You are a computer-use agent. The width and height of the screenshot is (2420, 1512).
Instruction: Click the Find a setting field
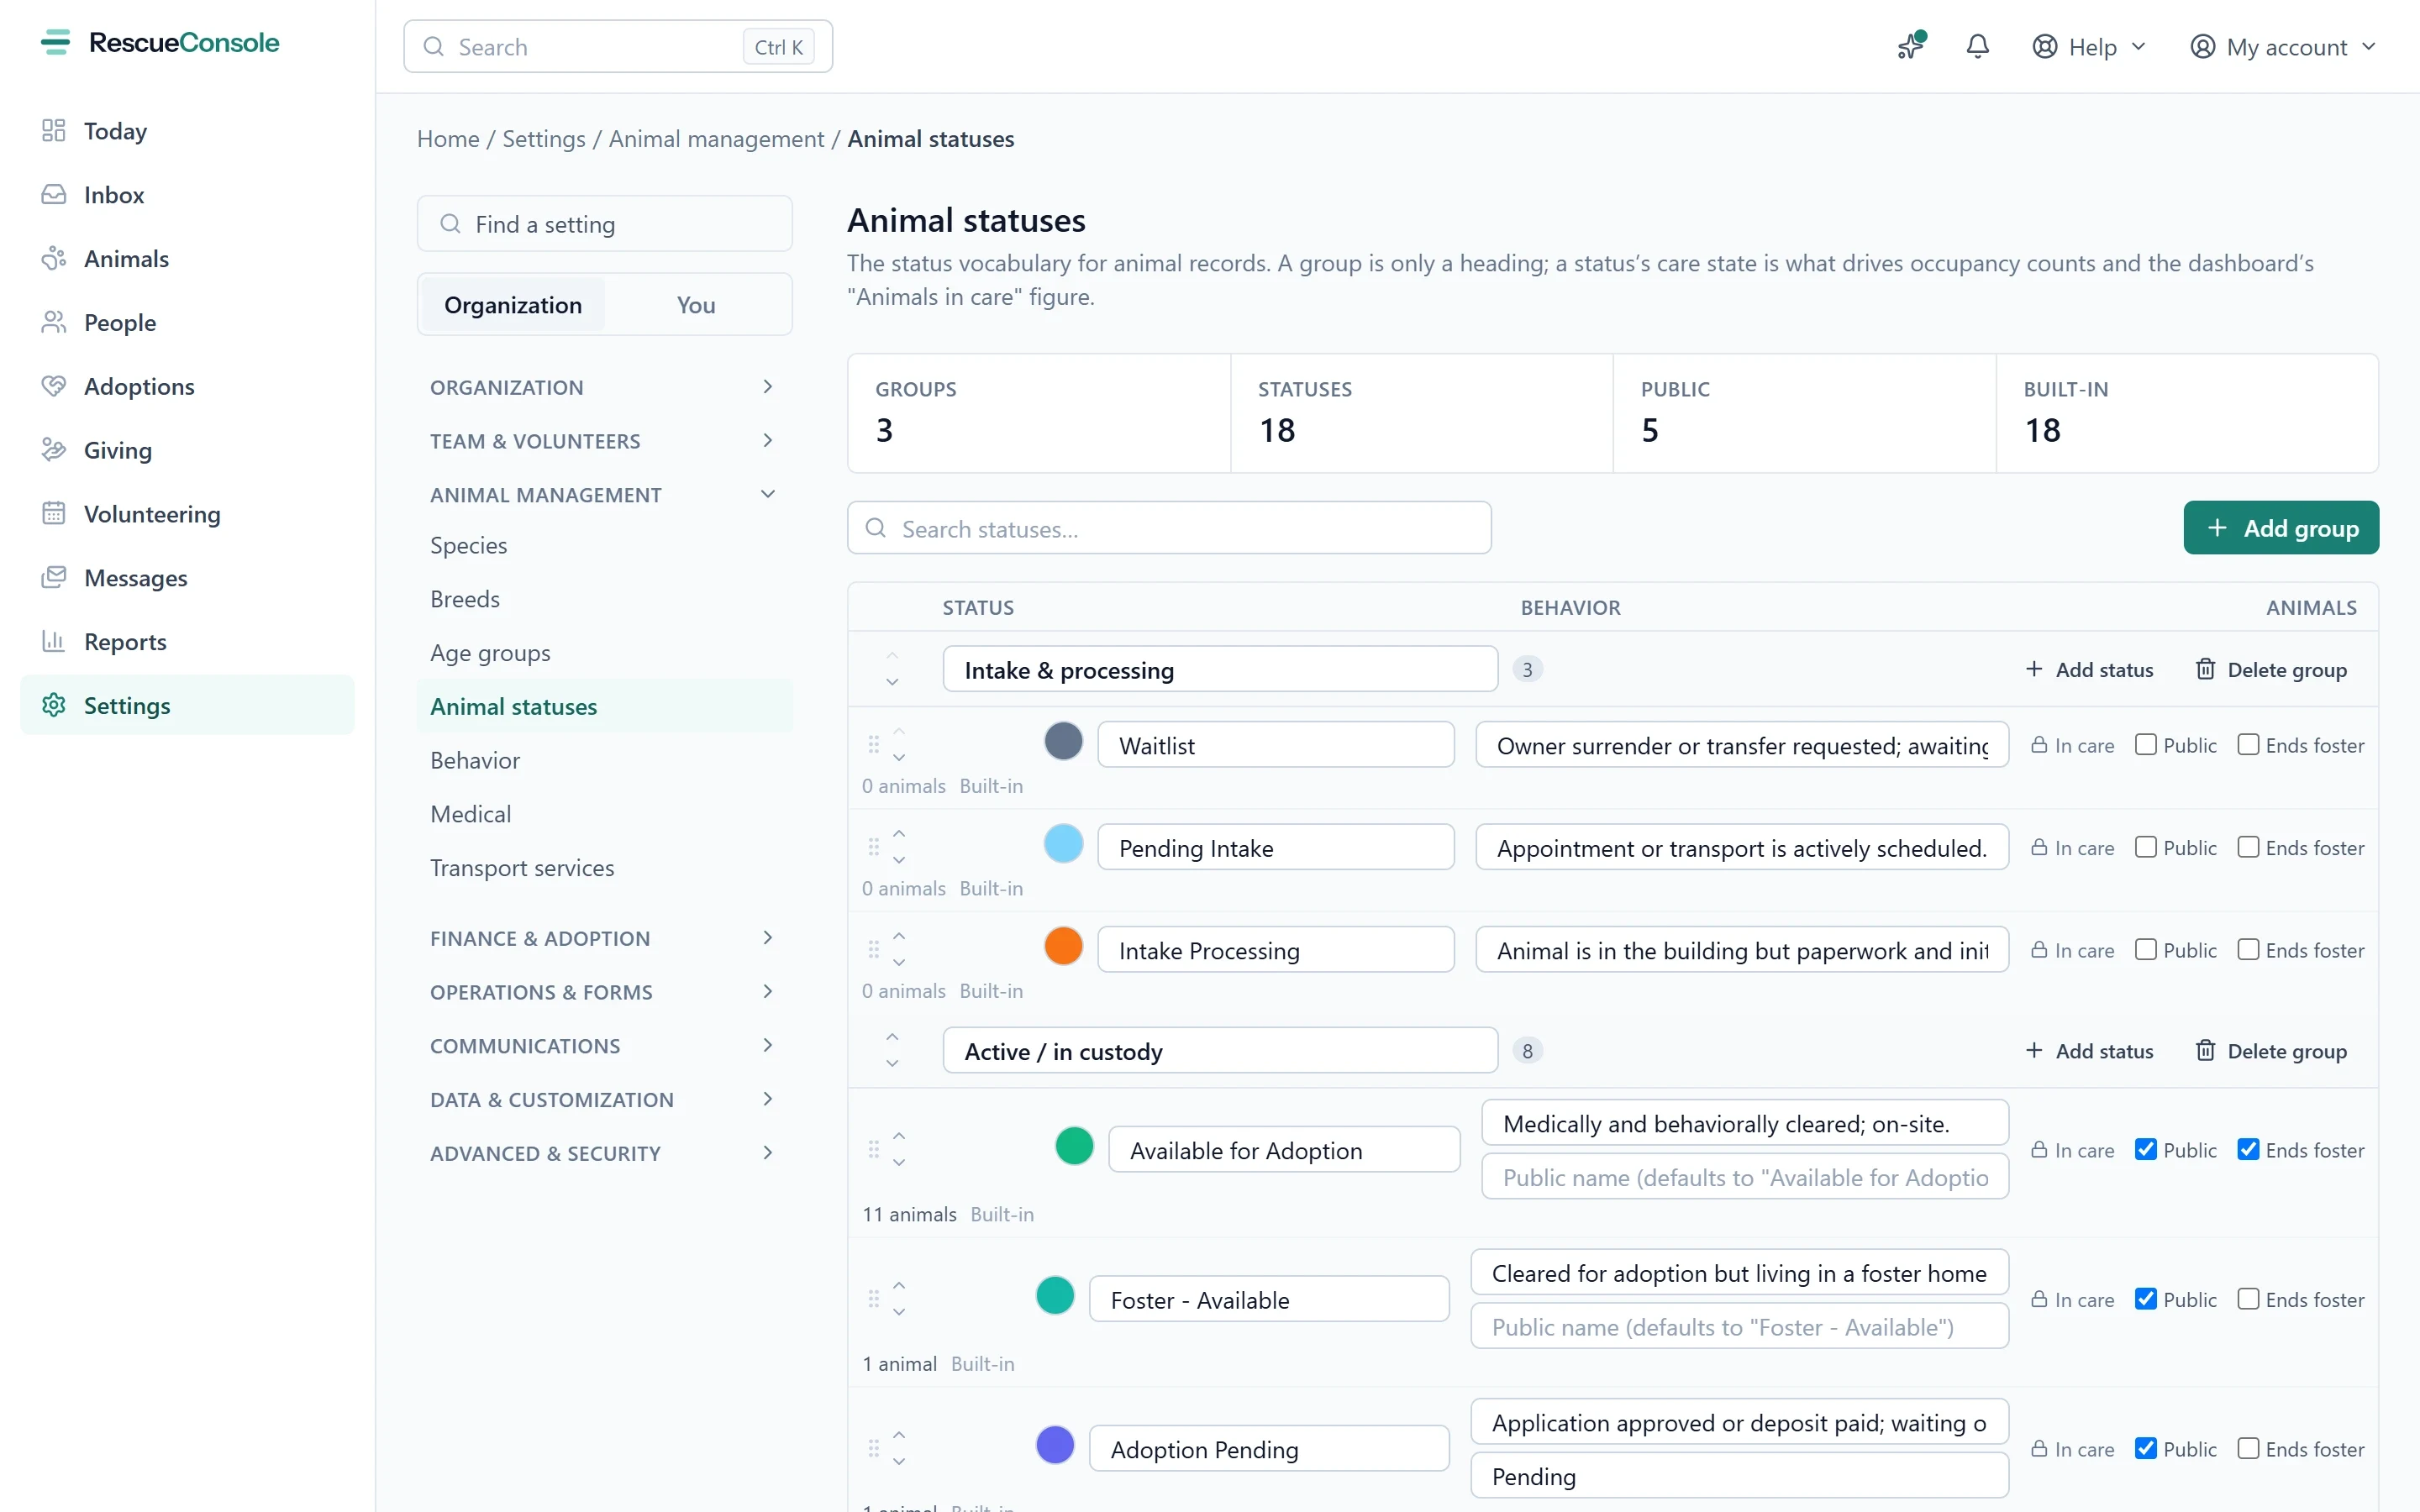coord(604,224)
